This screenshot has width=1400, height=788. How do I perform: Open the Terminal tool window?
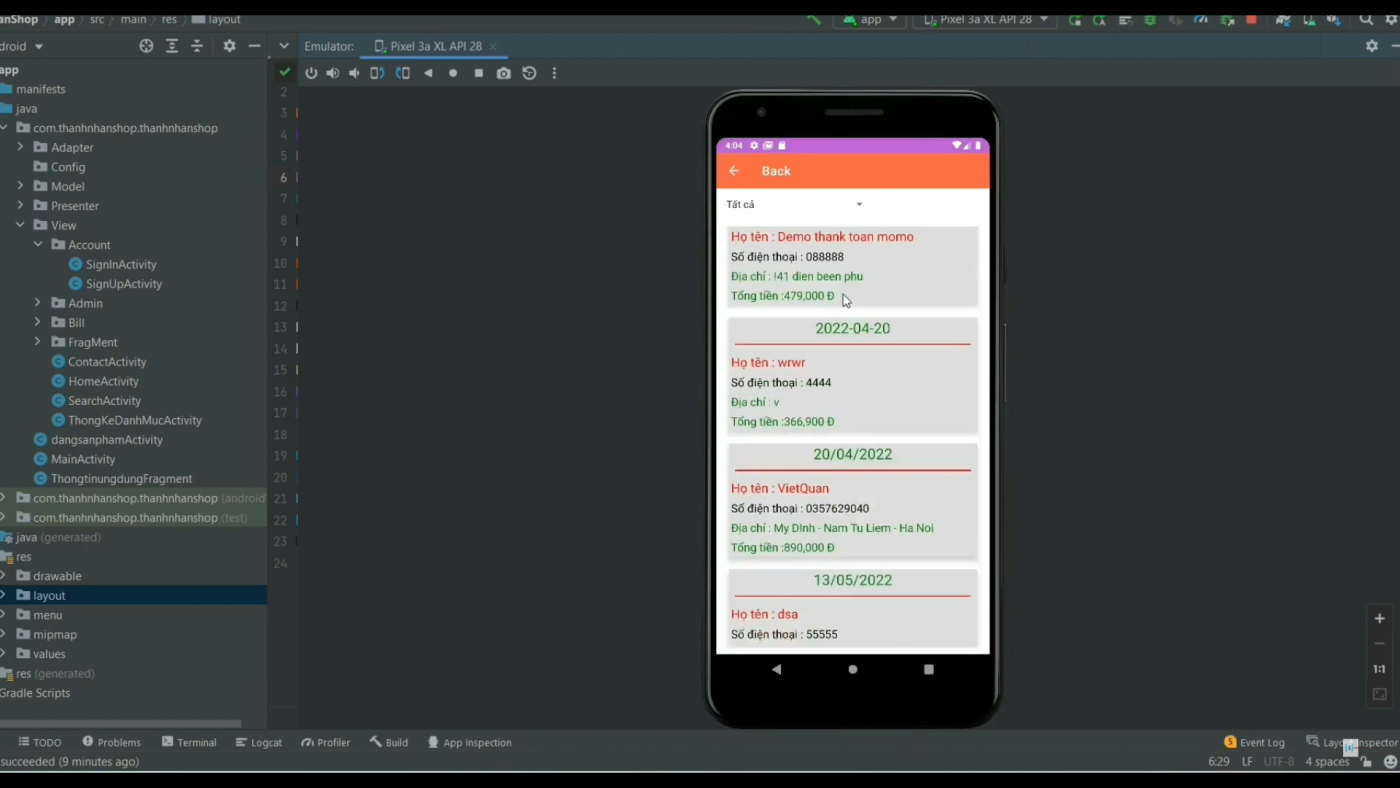click(x=189, y=742)
